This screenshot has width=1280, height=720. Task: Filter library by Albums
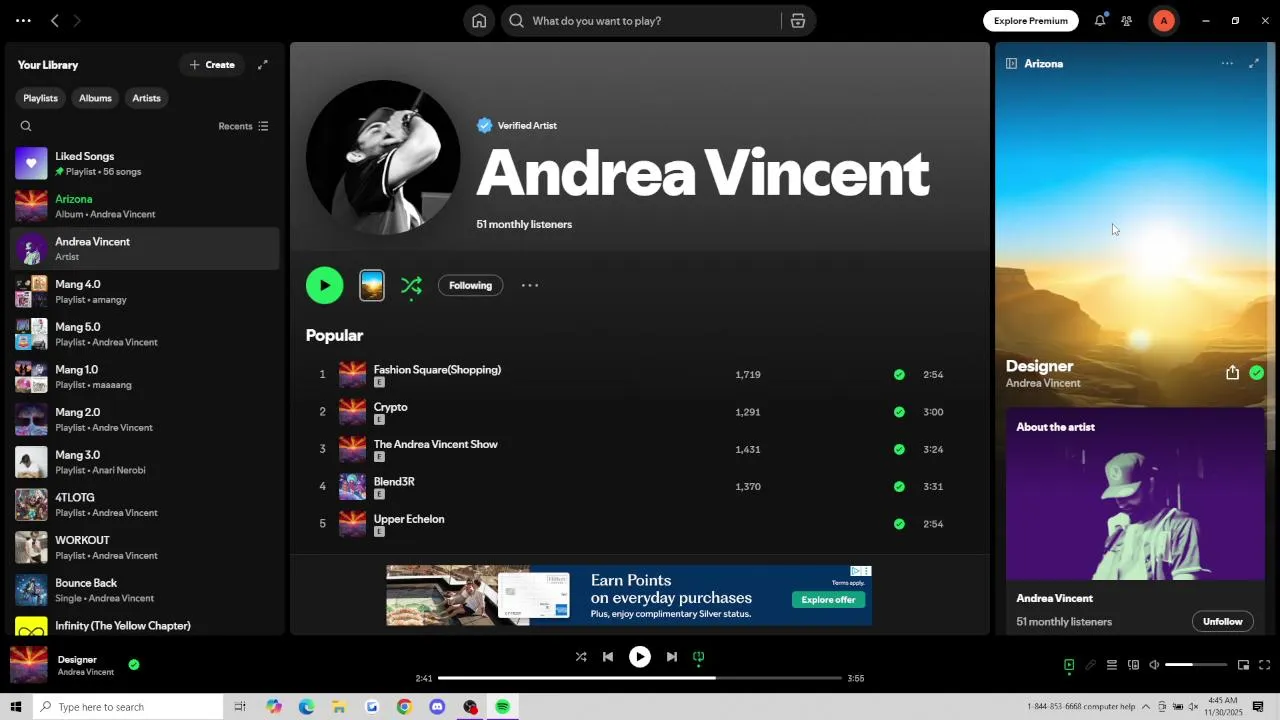(x=95, y=98)
